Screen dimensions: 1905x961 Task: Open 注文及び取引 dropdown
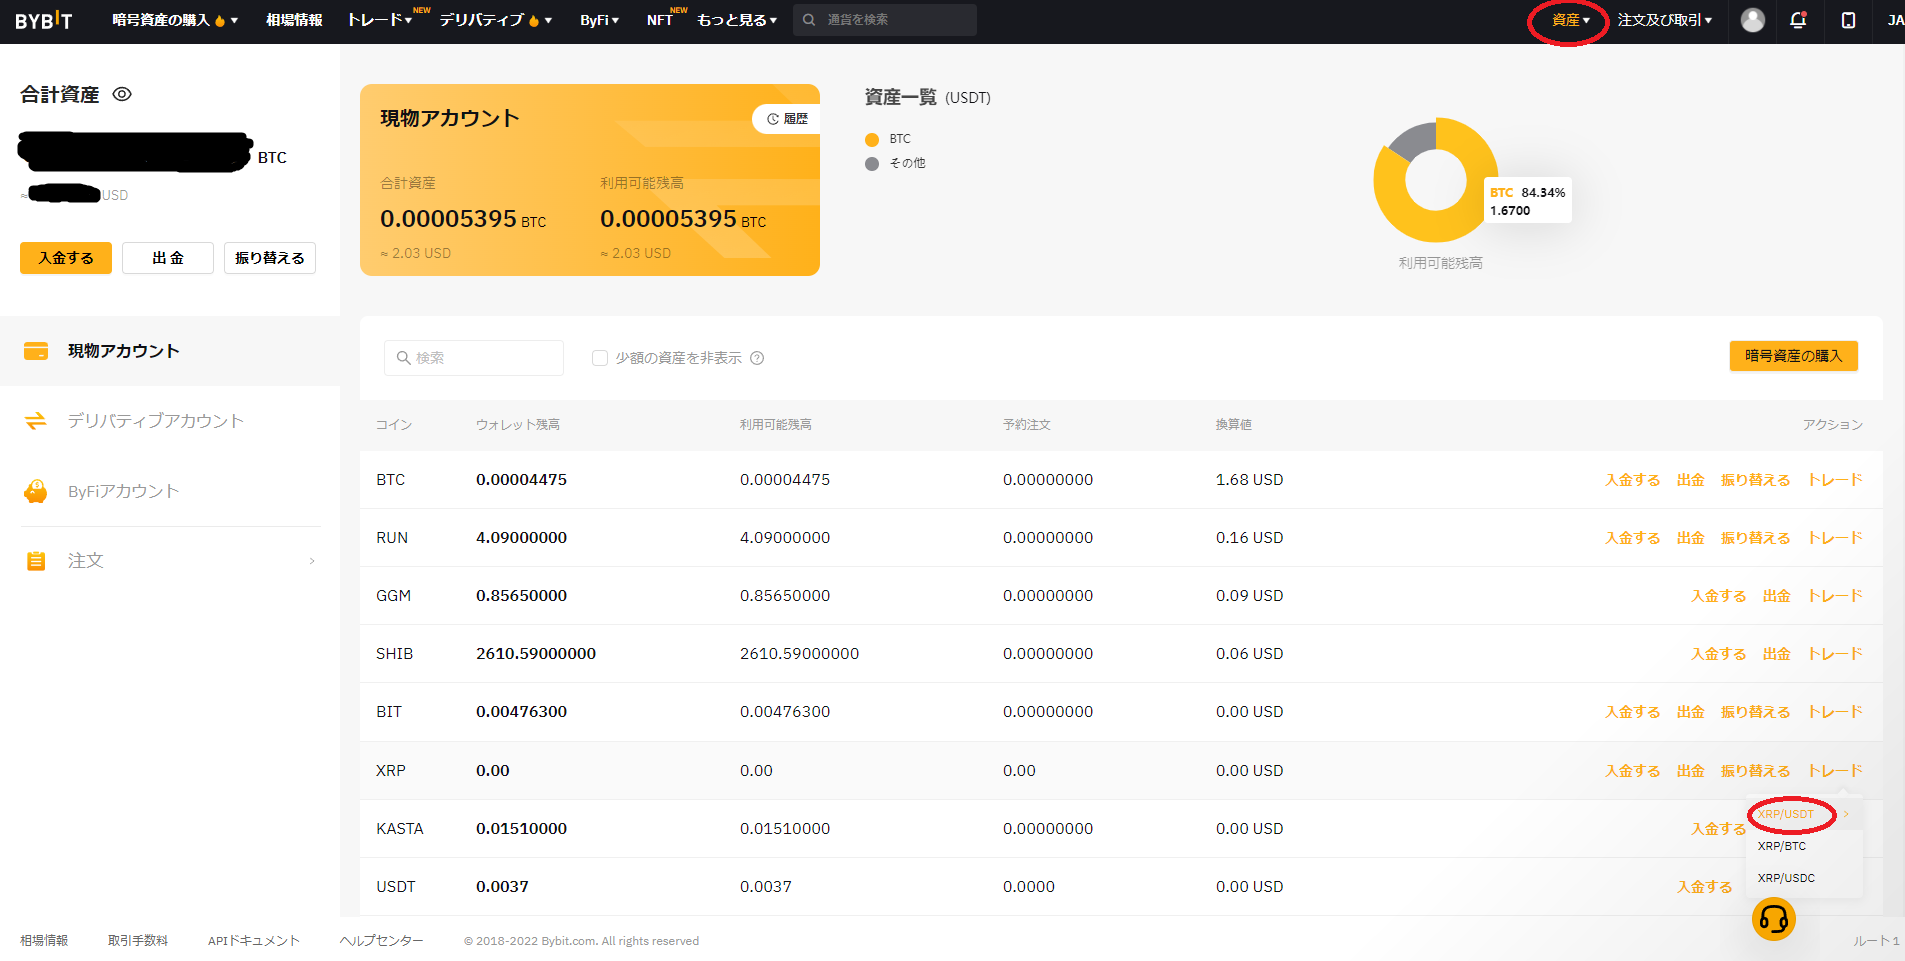[1665, 20]
